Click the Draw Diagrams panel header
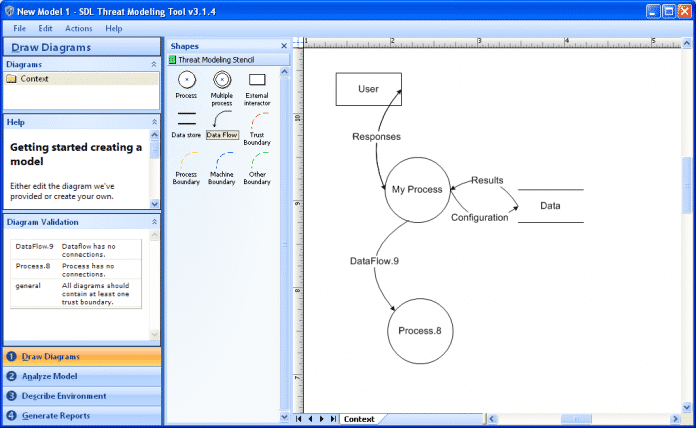Viewport: 696px width, 428px height. coord(82,47)
